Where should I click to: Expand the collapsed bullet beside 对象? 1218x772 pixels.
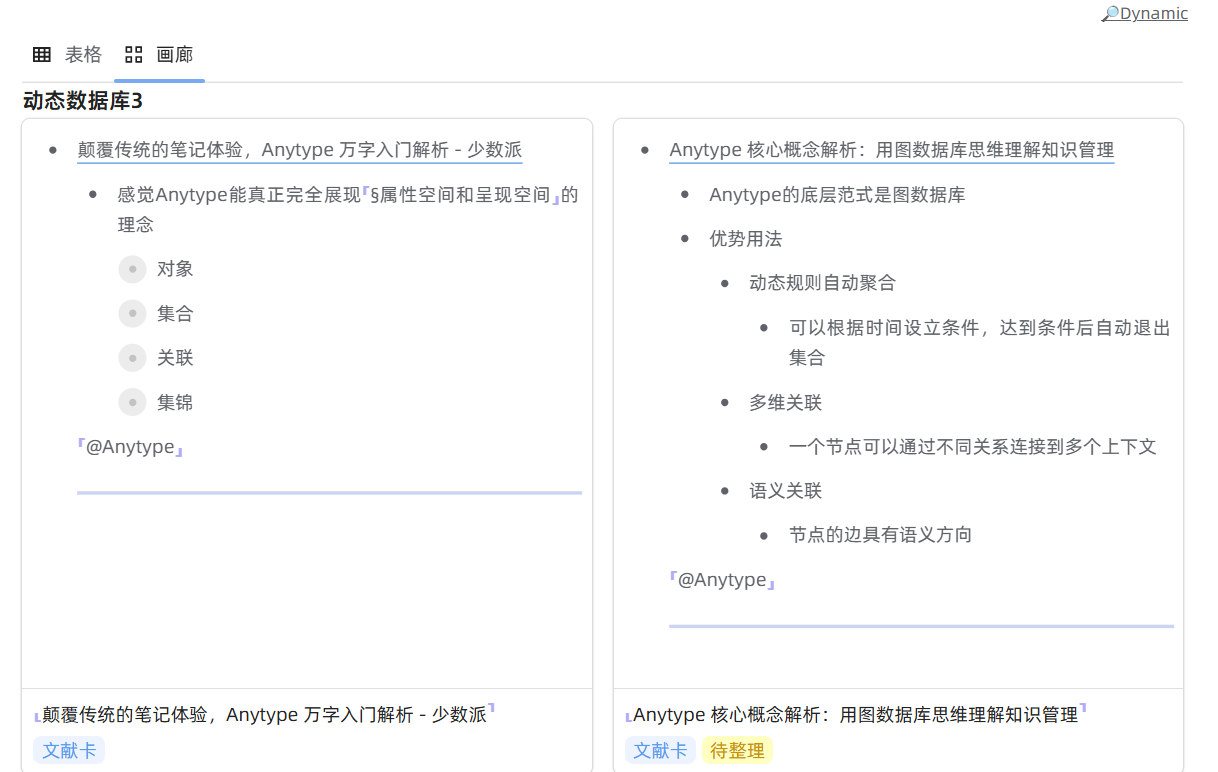132,270
